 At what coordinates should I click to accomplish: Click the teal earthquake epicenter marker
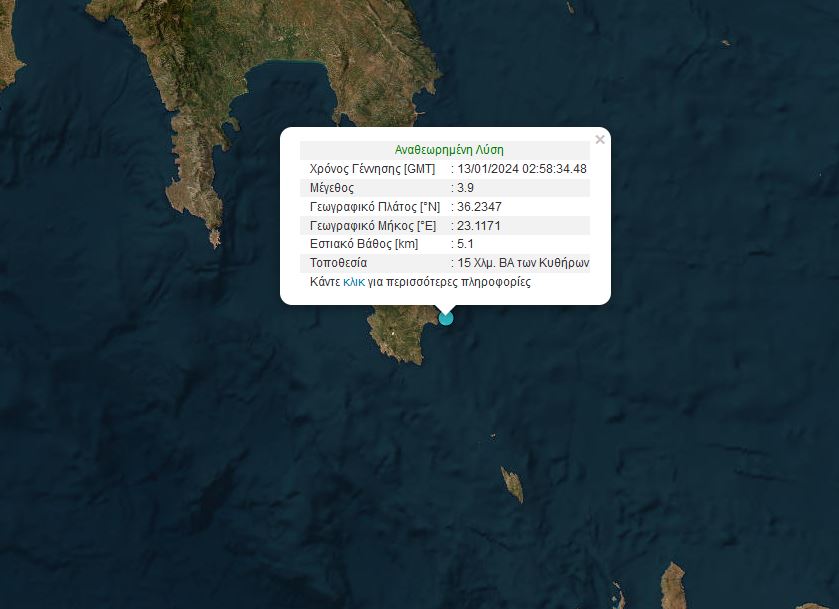[x=446, y=318]
